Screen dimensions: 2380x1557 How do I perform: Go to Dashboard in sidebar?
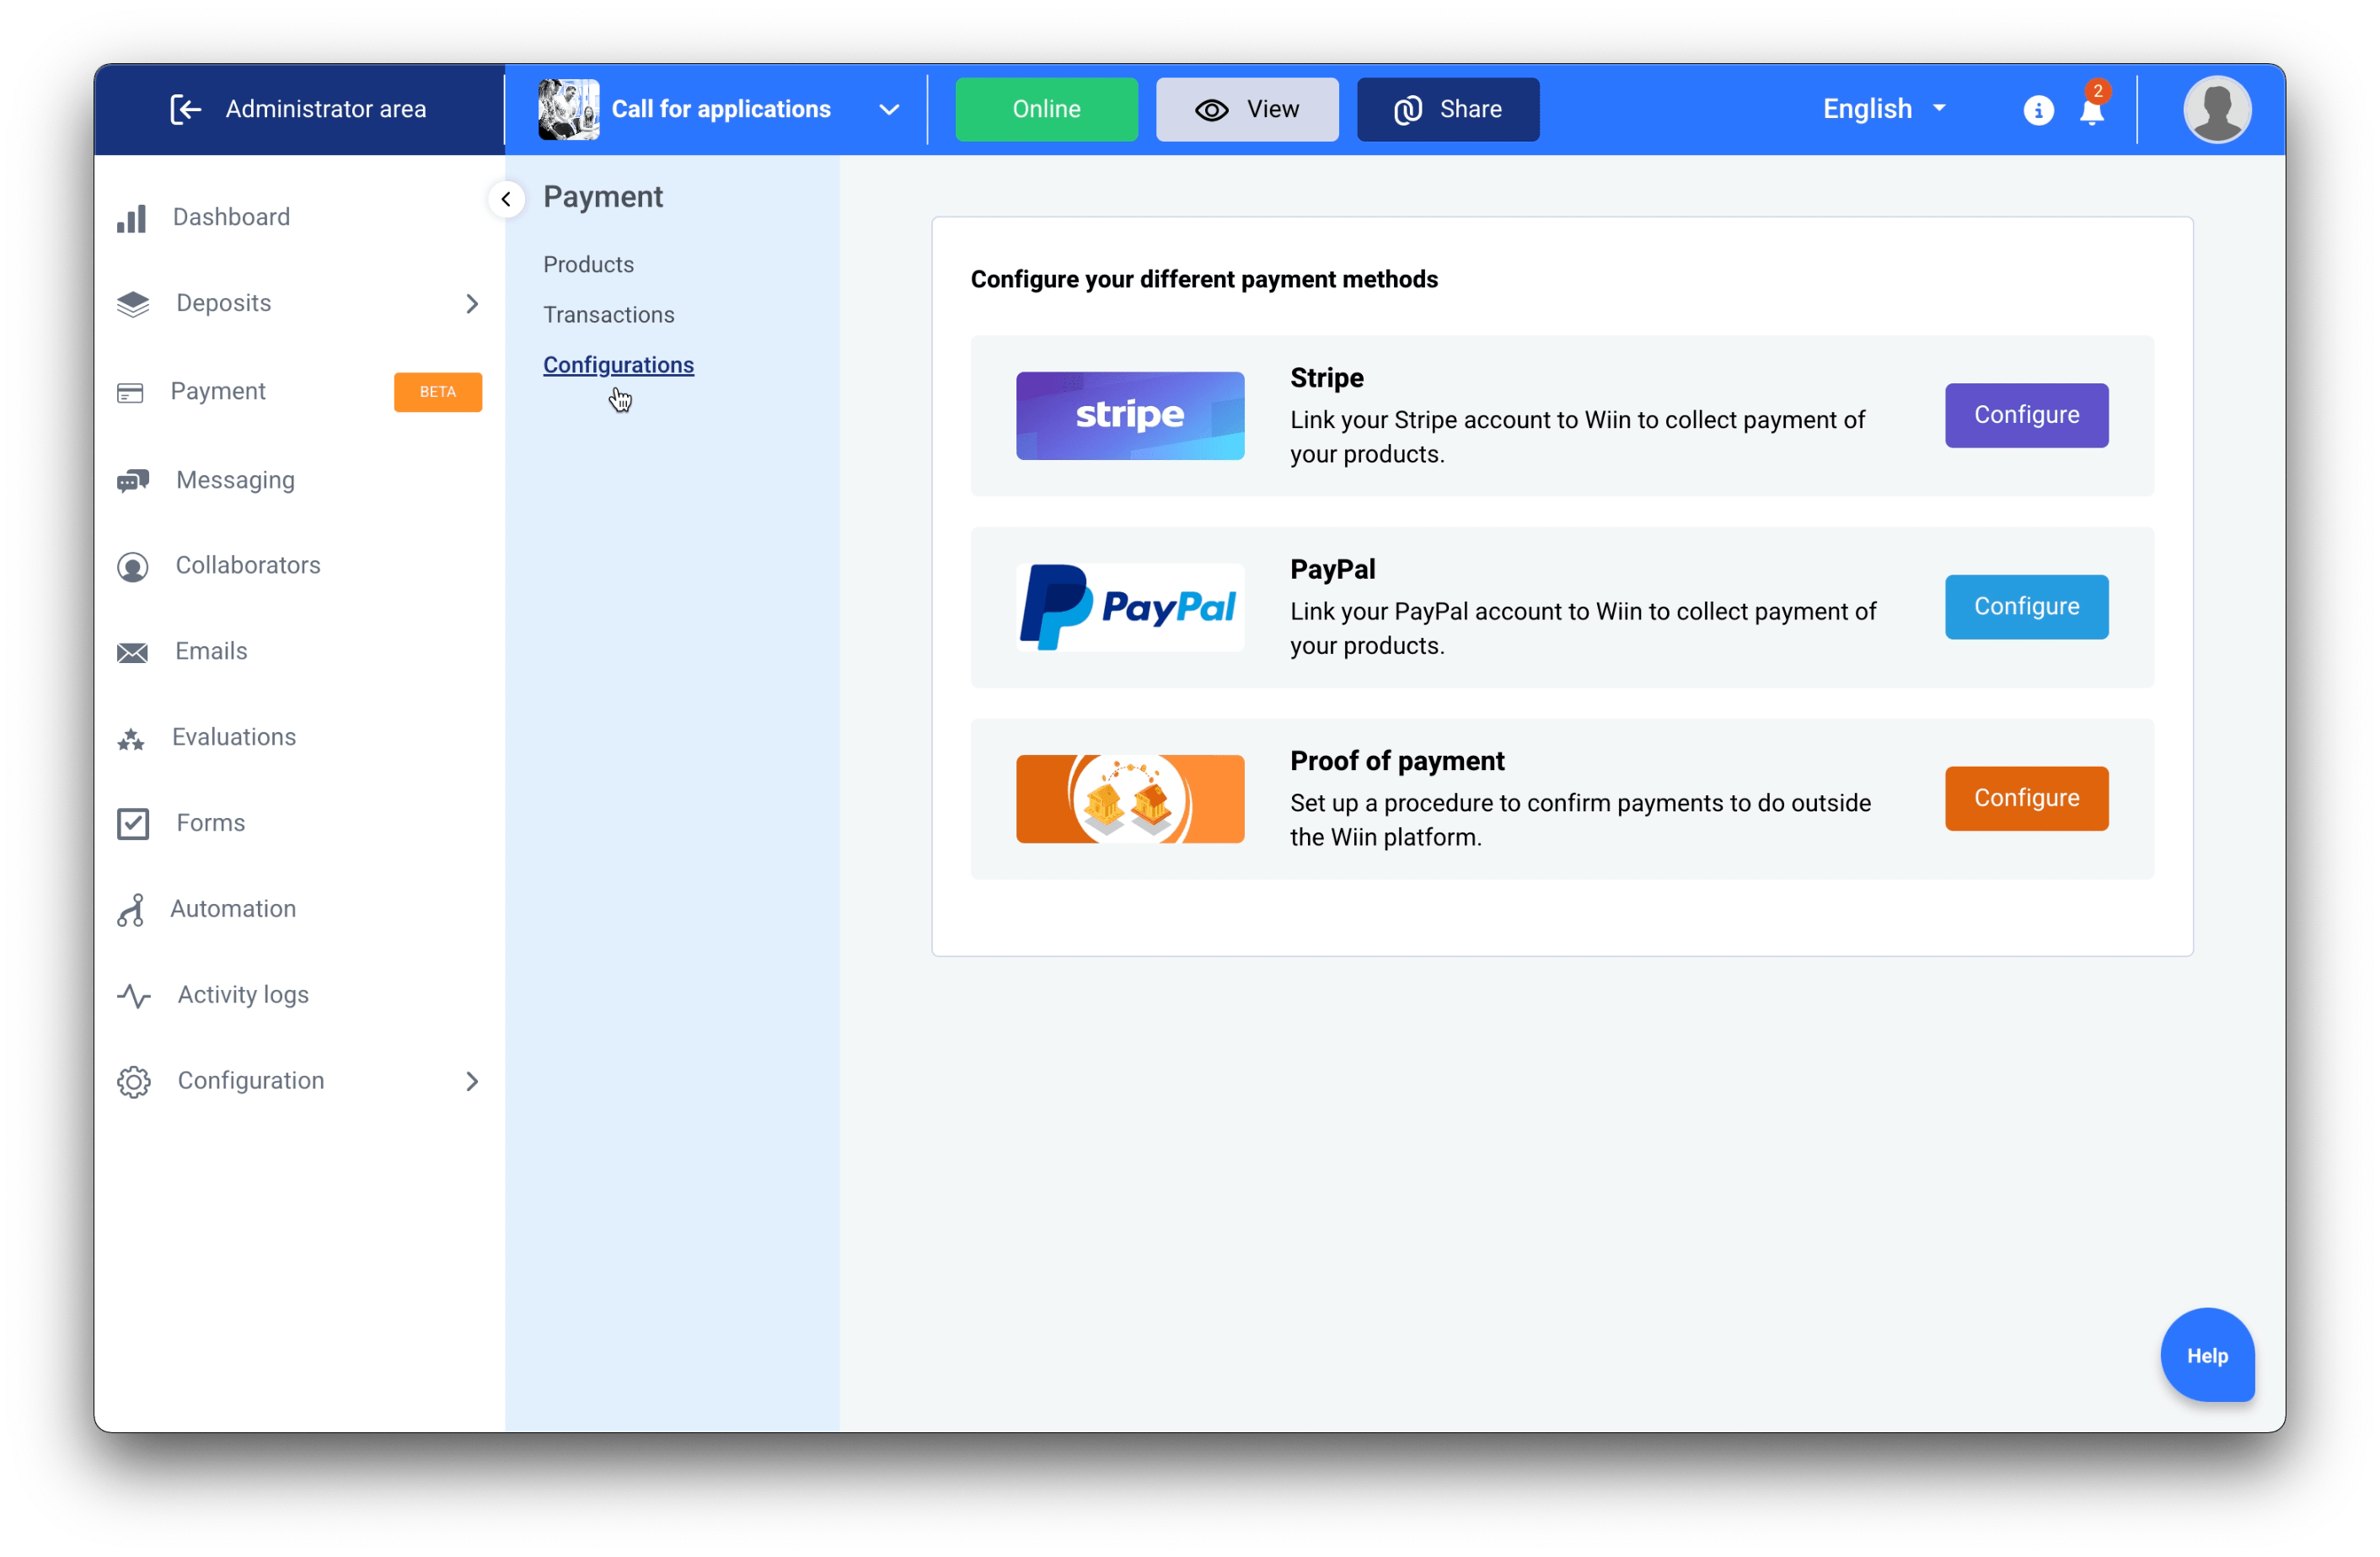point(231,217)
